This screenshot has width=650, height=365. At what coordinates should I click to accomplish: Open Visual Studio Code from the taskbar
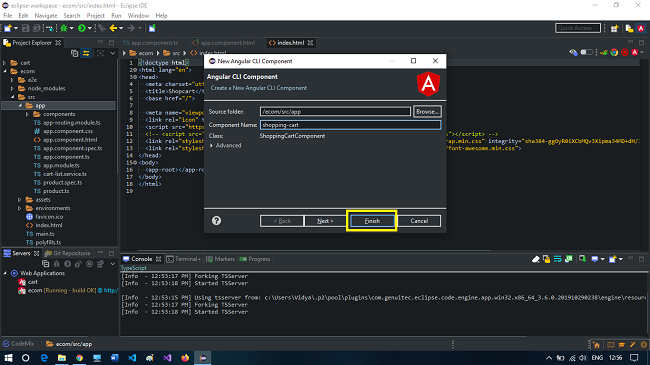point(132,358)
